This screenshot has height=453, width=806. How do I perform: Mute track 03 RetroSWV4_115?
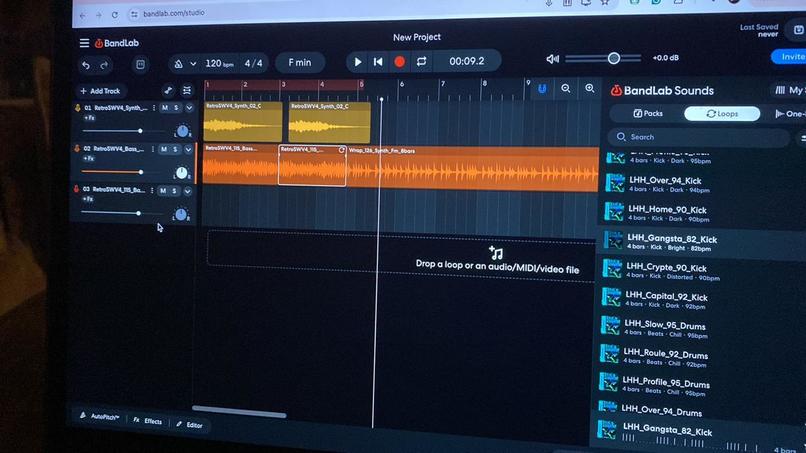[163, 191]
